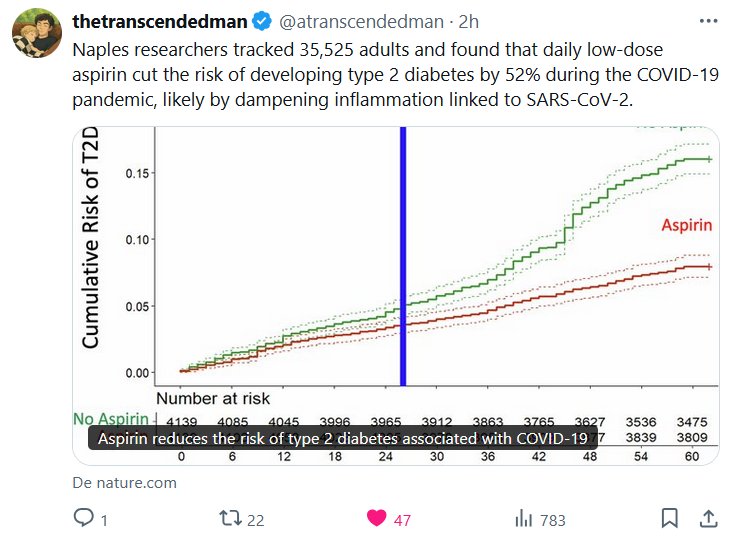Viewport: 738px width, 540px height.
Task: Bookmark this tweet
Action: (x=669, y=518)
